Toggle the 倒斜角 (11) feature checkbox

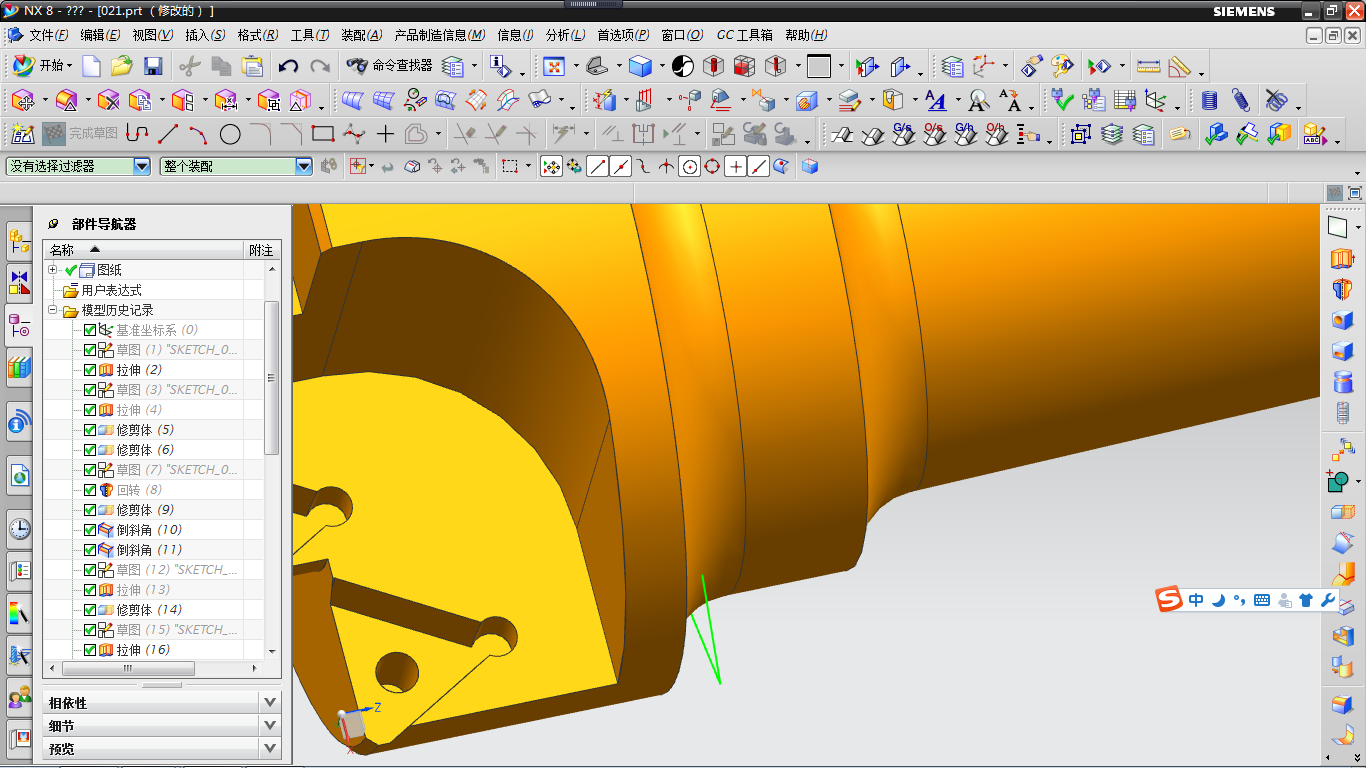(x=90, y=550)
